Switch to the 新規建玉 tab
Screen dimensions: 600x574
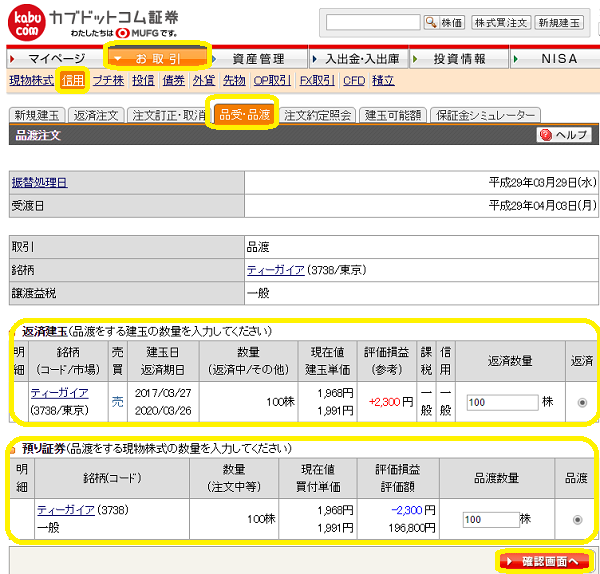coord(37,115)
